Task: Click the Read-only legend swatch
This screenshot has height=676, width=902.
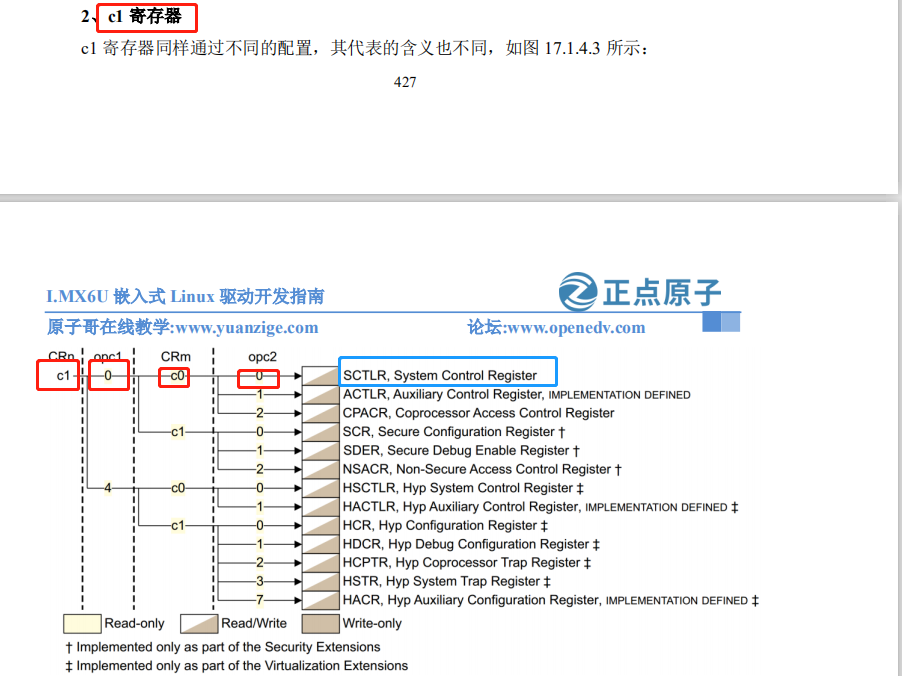Action: (82, 624)
